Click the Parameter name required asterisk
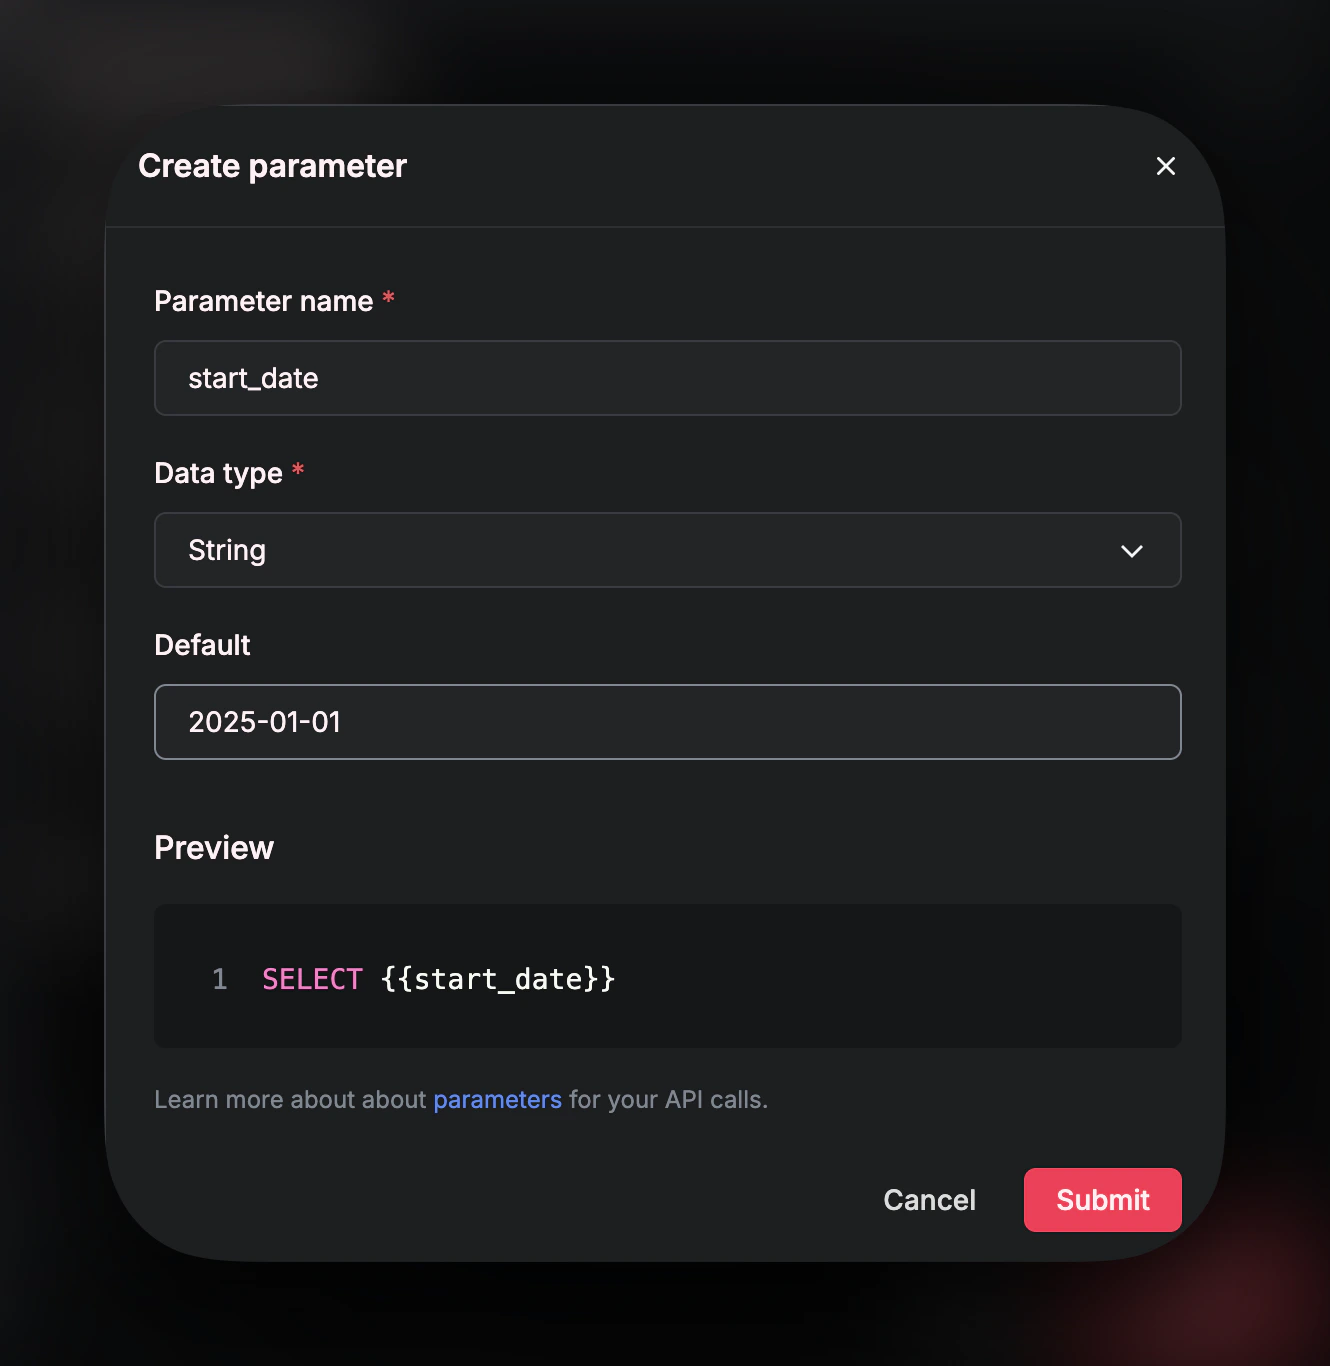This screenshot has width=1330, height=1366. point(388,297)
